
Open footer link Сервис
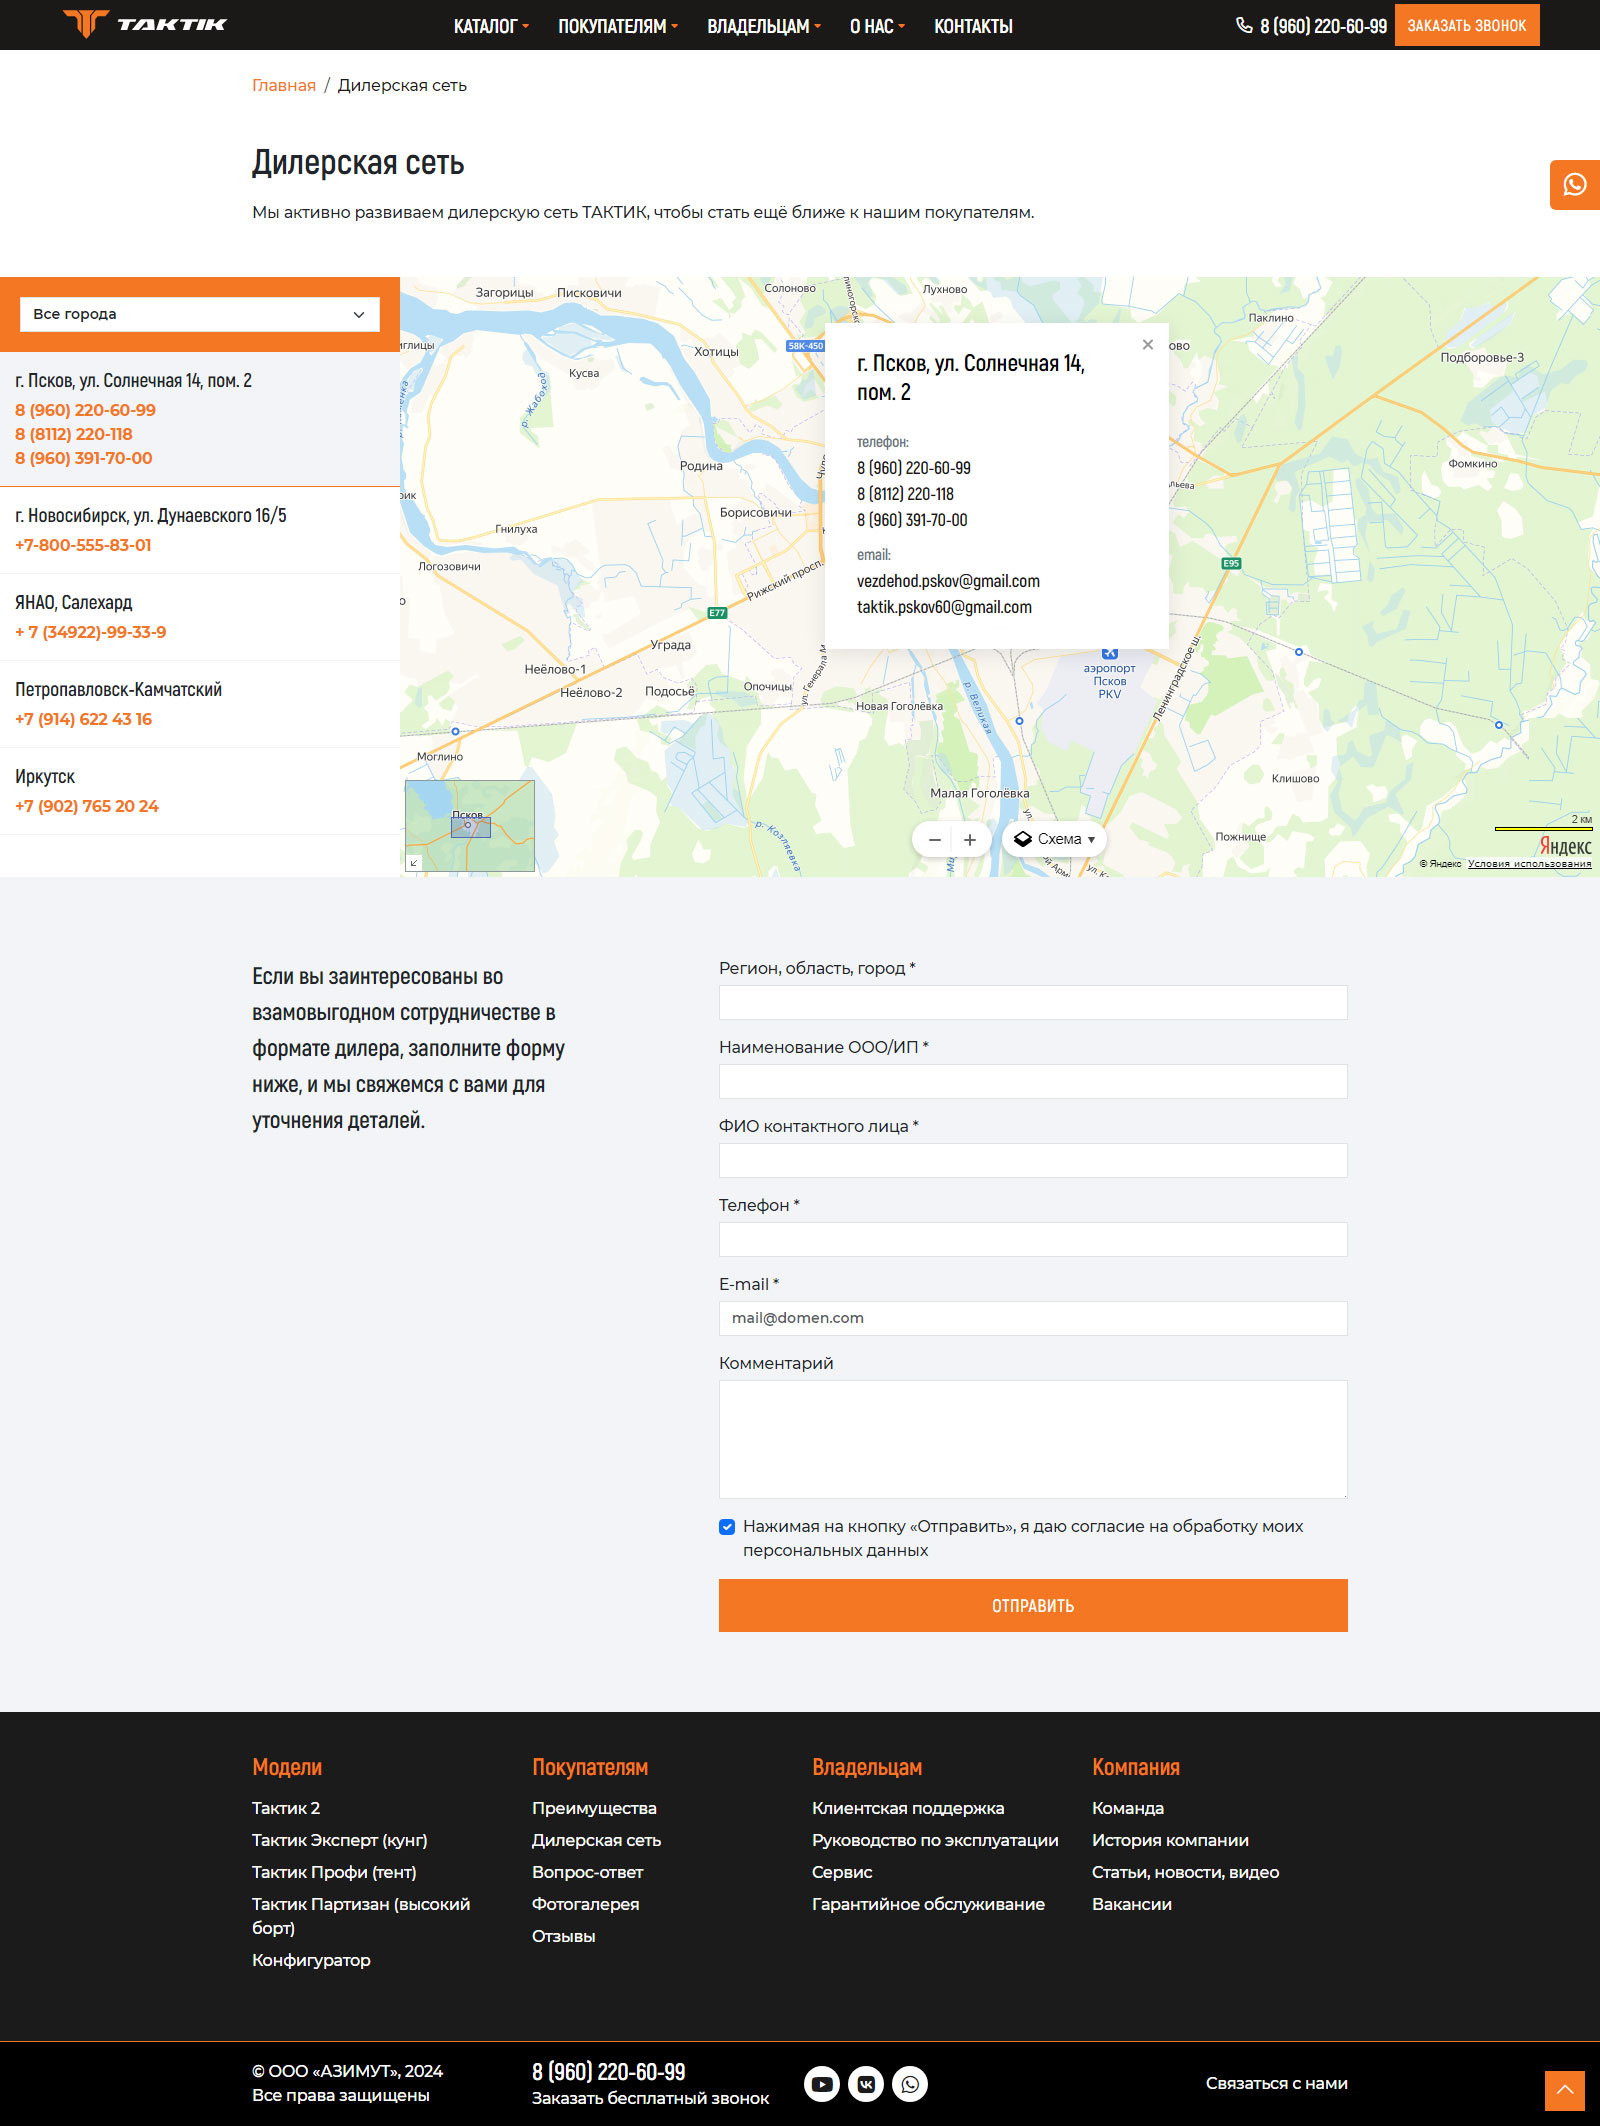(x=842, y=1872)
